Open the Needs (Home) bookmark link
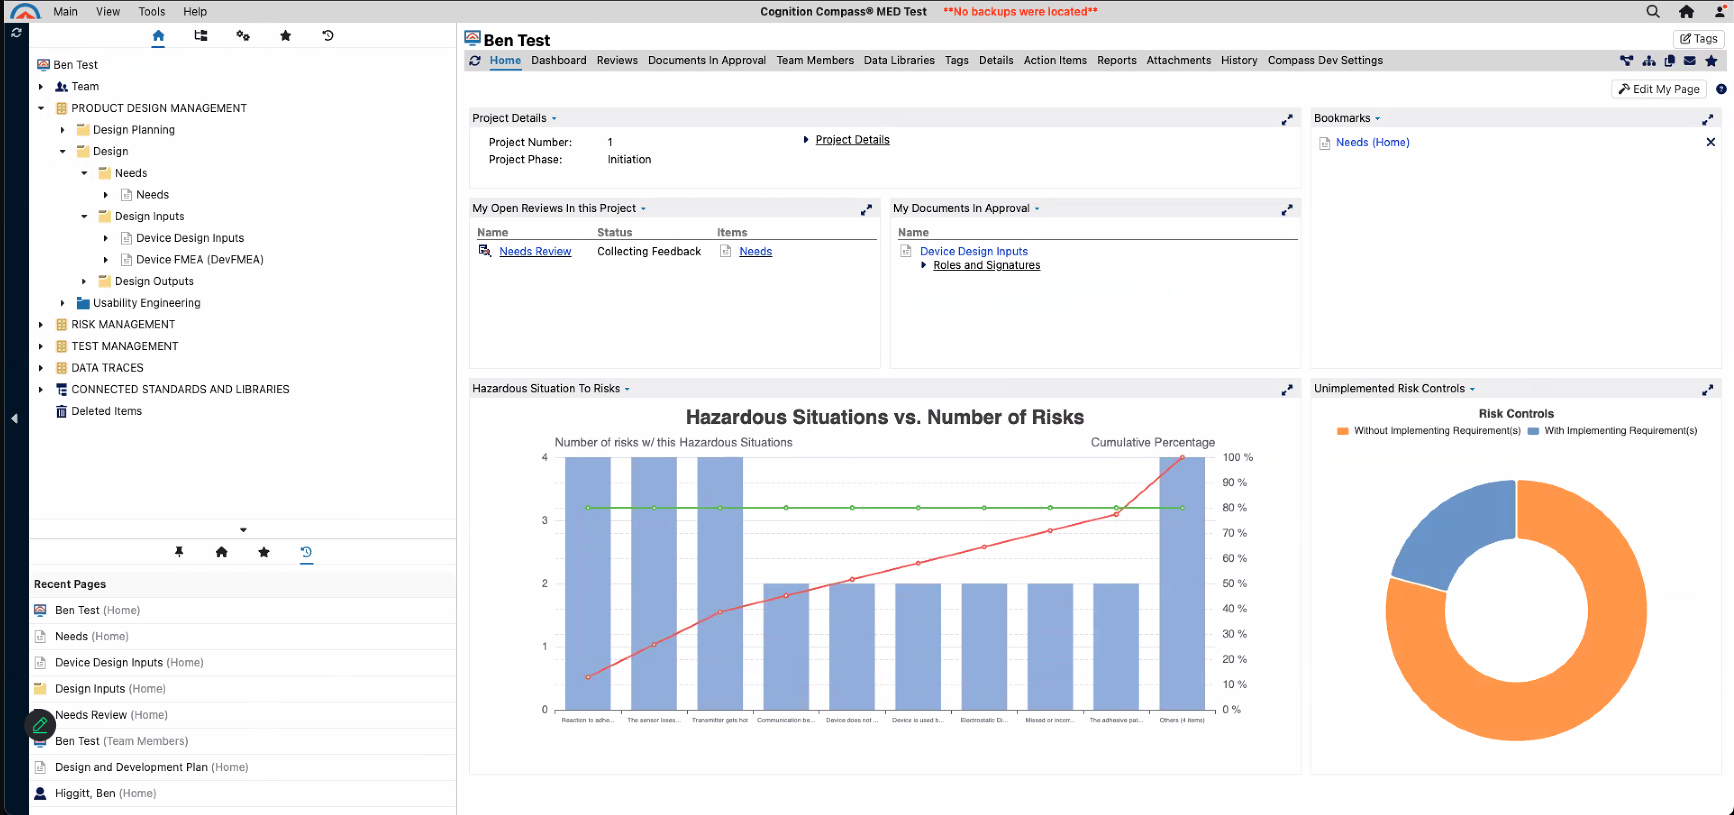 coord(1373,143)
